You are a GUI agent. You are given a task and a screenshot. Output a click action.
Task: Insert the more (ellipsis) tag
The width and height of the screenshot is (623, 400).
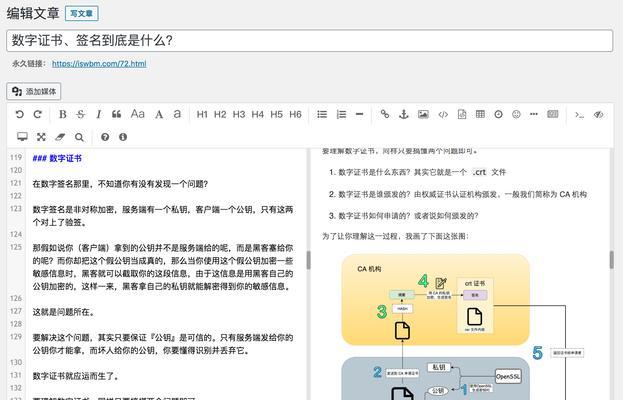click(534, 114)
